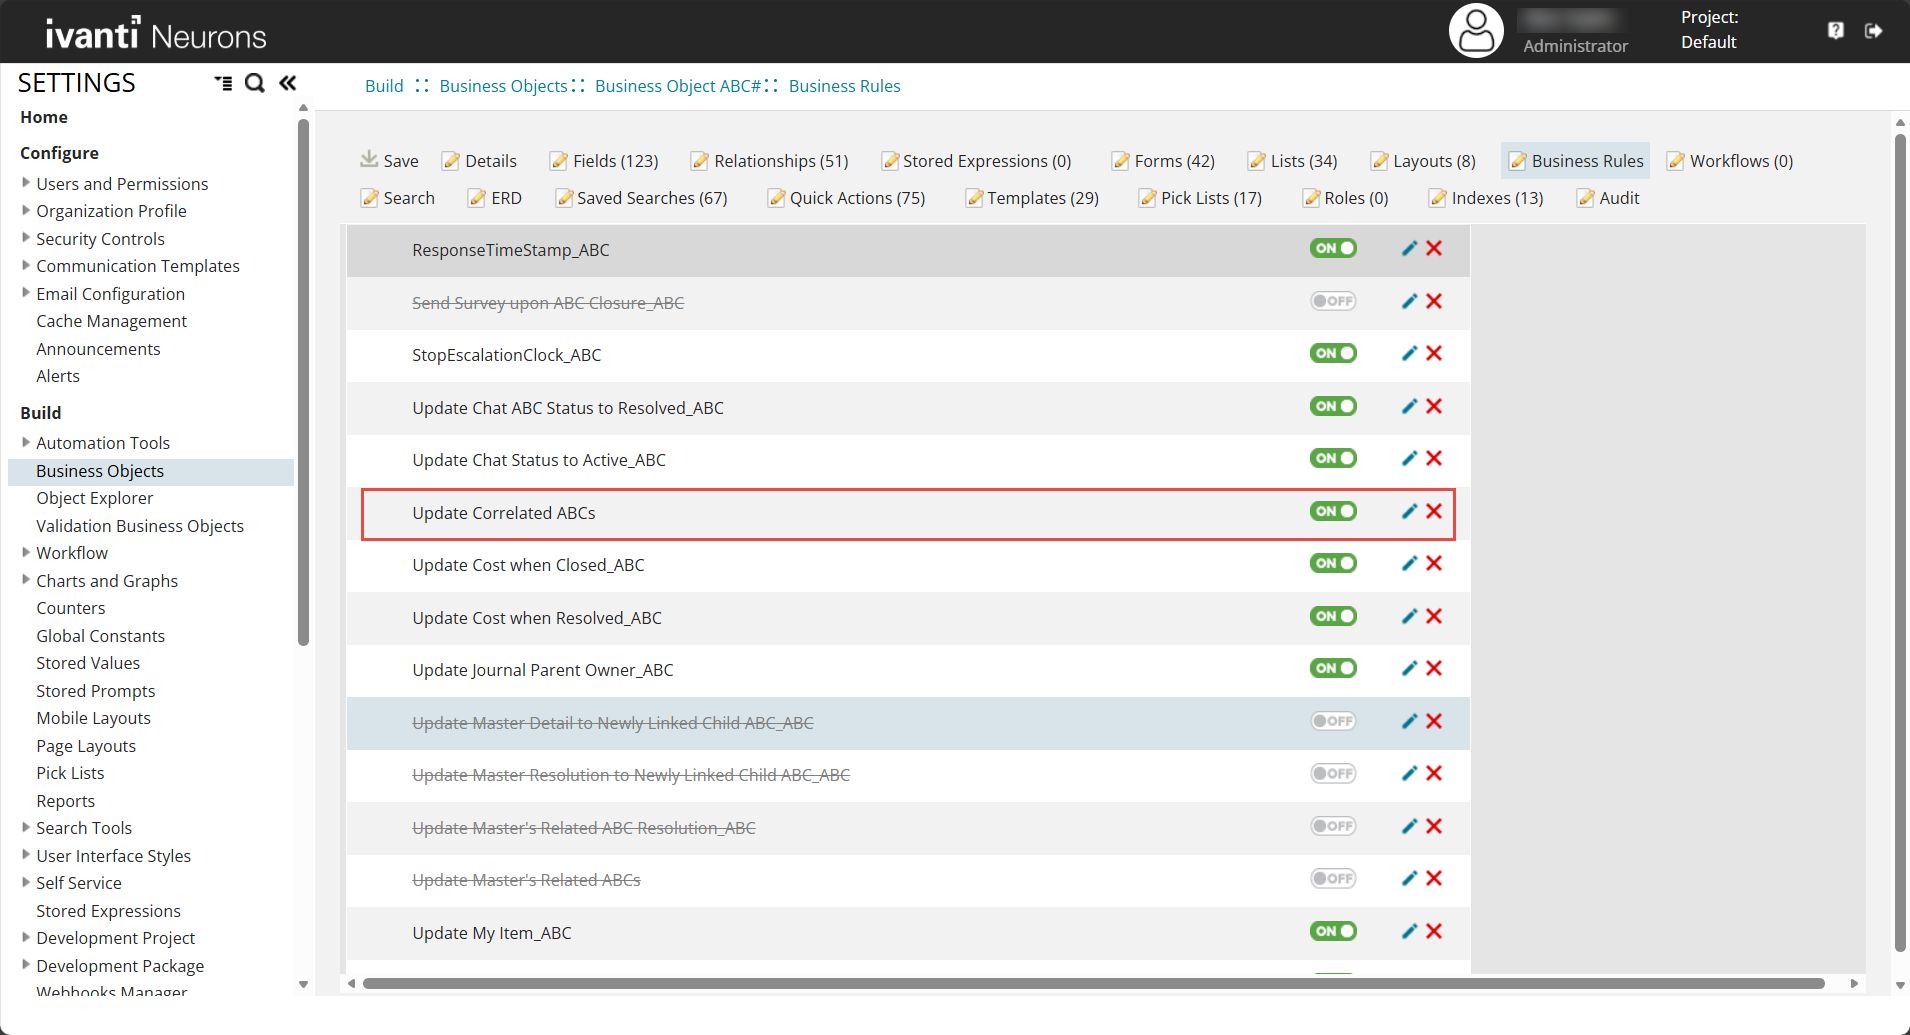Switch to the Fields (123) tab
Screen dimensions: 1910x1035
(604, 161)
